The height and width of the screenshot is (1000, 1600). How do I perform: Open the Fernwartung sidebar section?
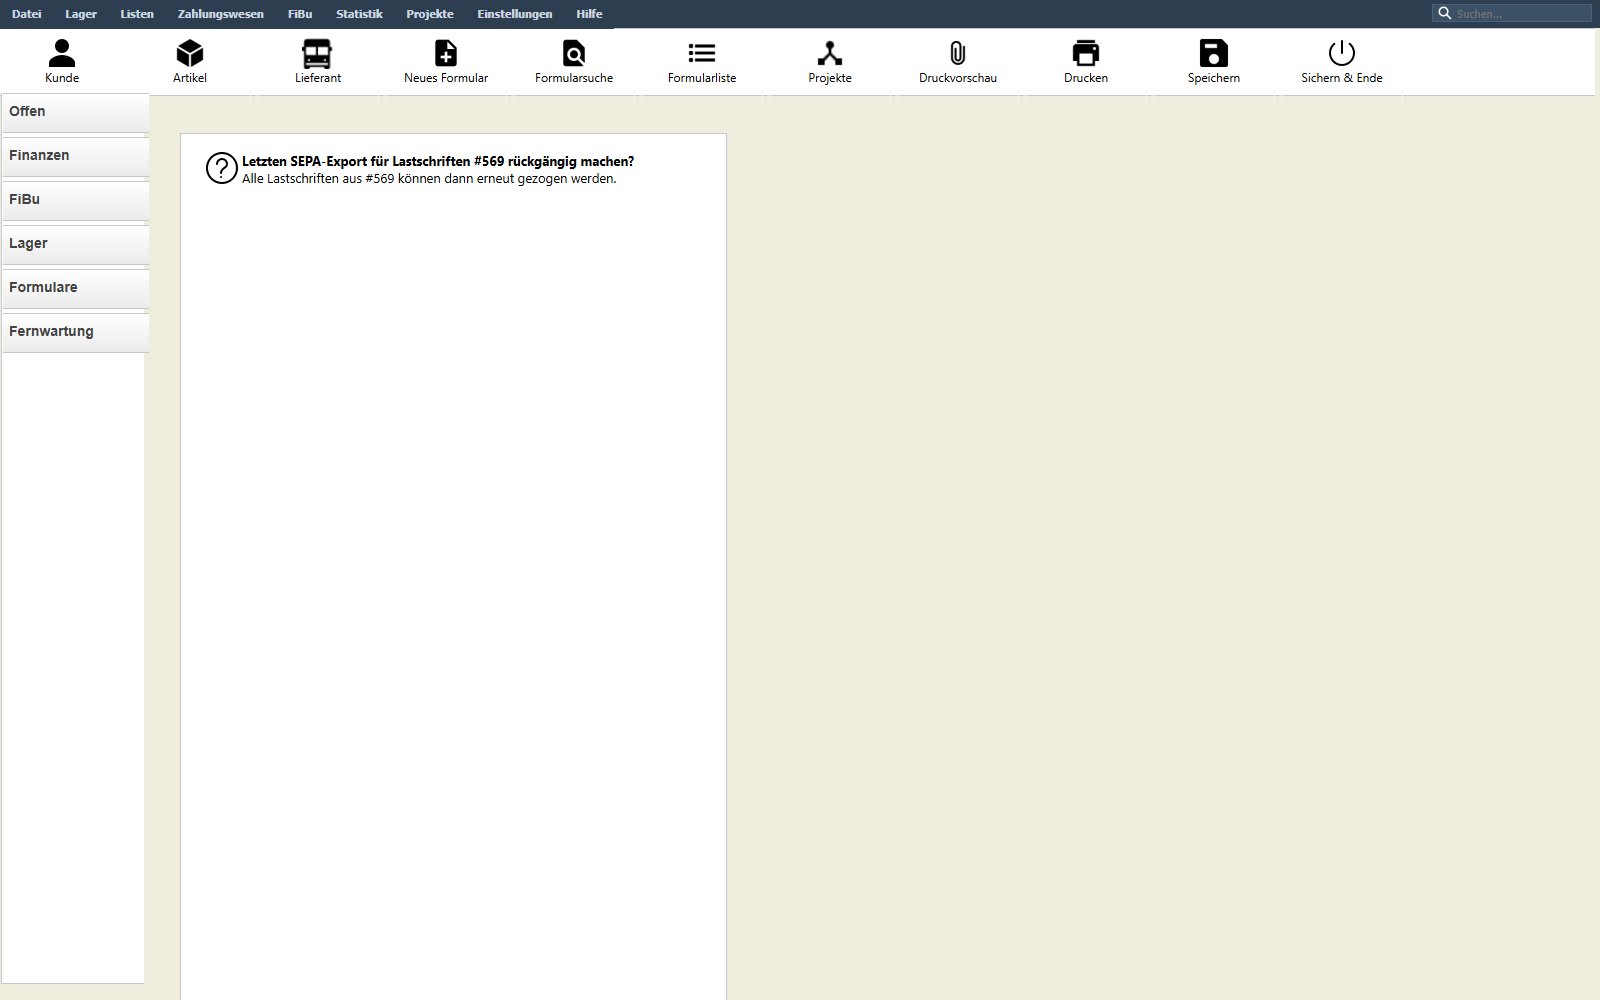click(x=75, y=332)
